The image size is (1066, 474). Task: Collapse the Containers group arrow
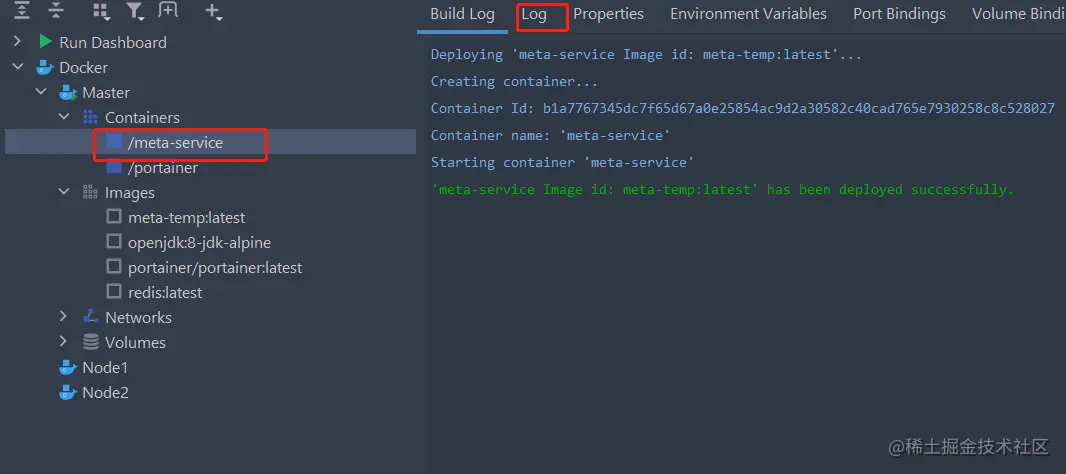point(64,118)
